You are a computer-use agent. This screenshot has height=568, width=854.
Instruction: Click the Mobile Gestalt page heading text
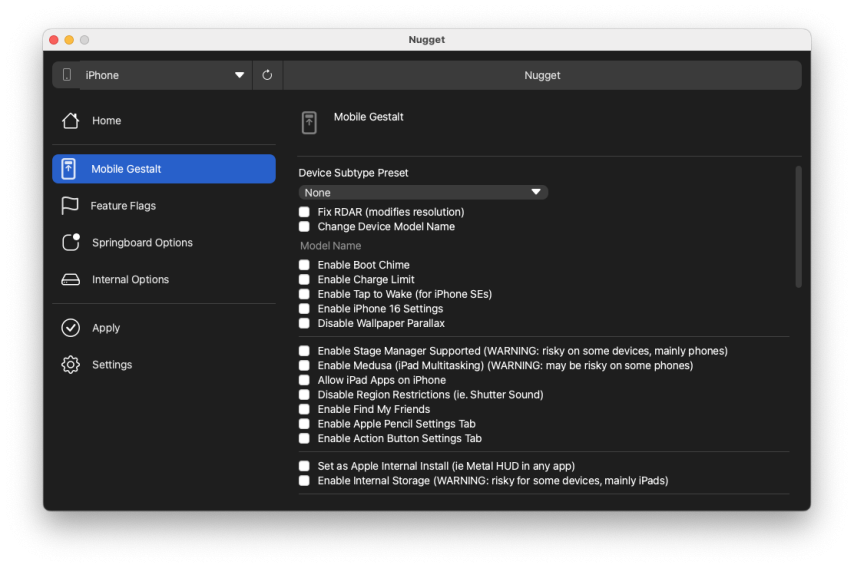tap(369, 117)
